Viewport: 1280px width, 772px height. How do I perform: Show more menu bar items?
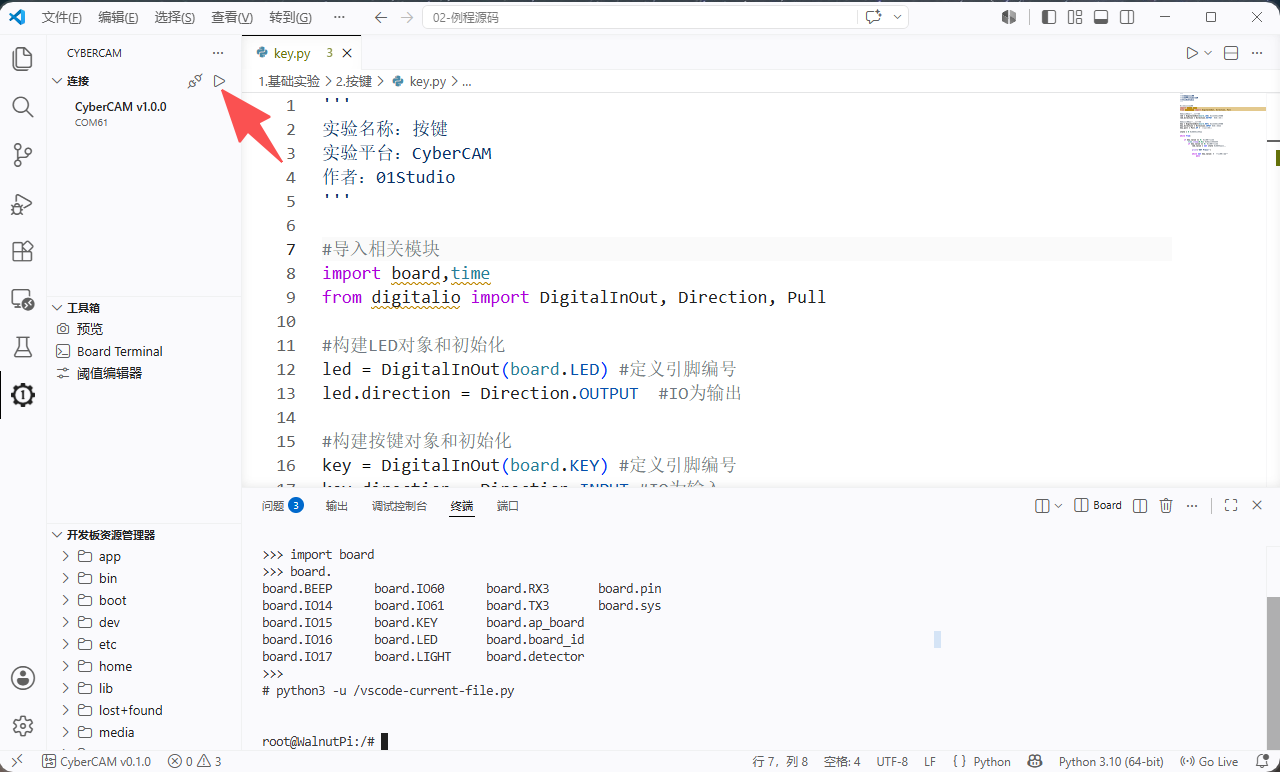tap(339, 17)
